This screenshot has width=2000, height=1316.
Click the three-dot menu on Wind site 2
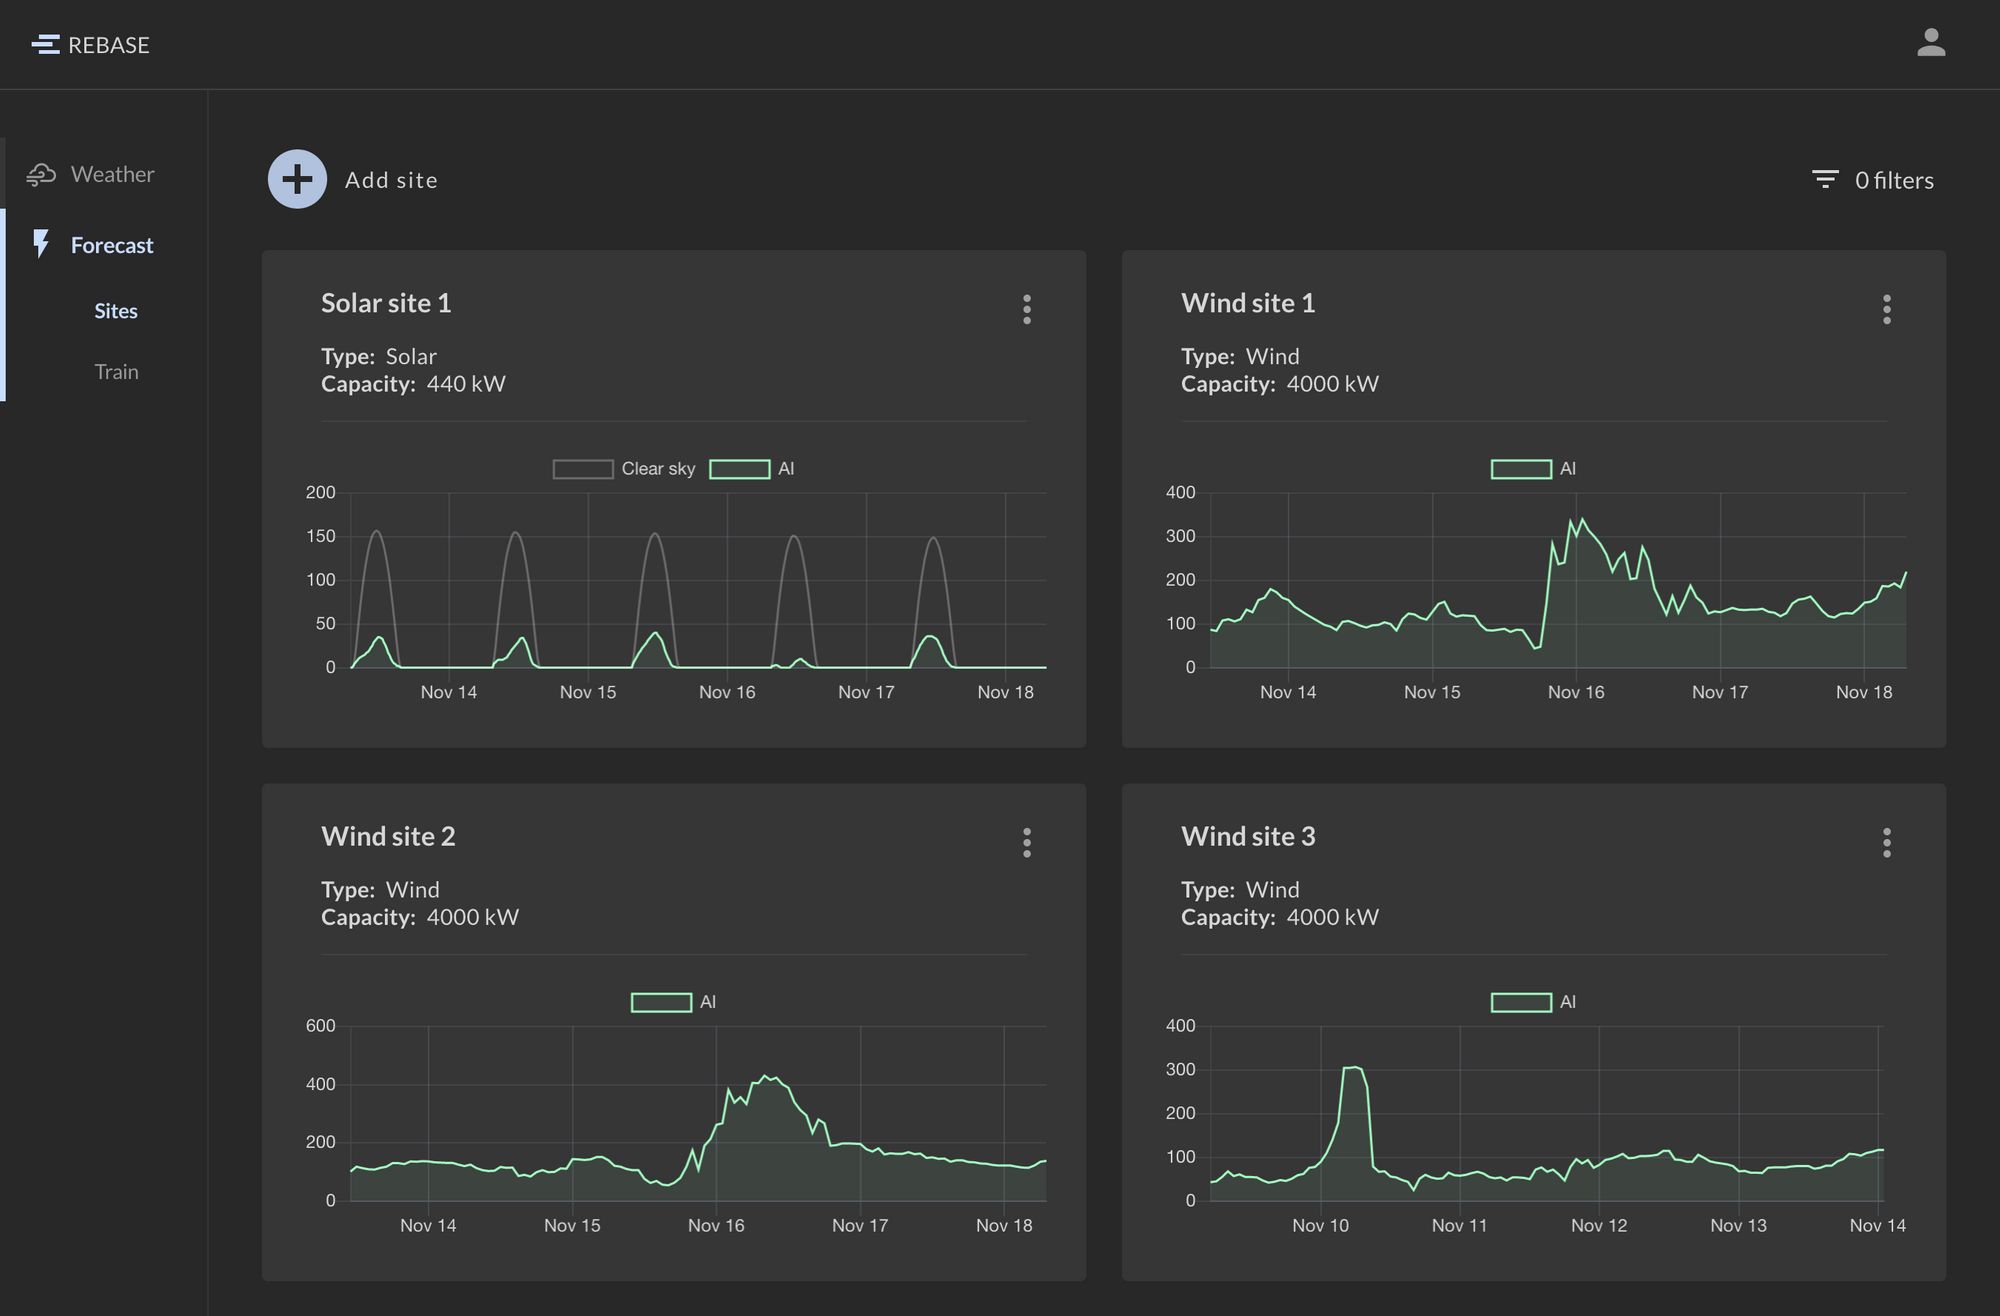1028,842
